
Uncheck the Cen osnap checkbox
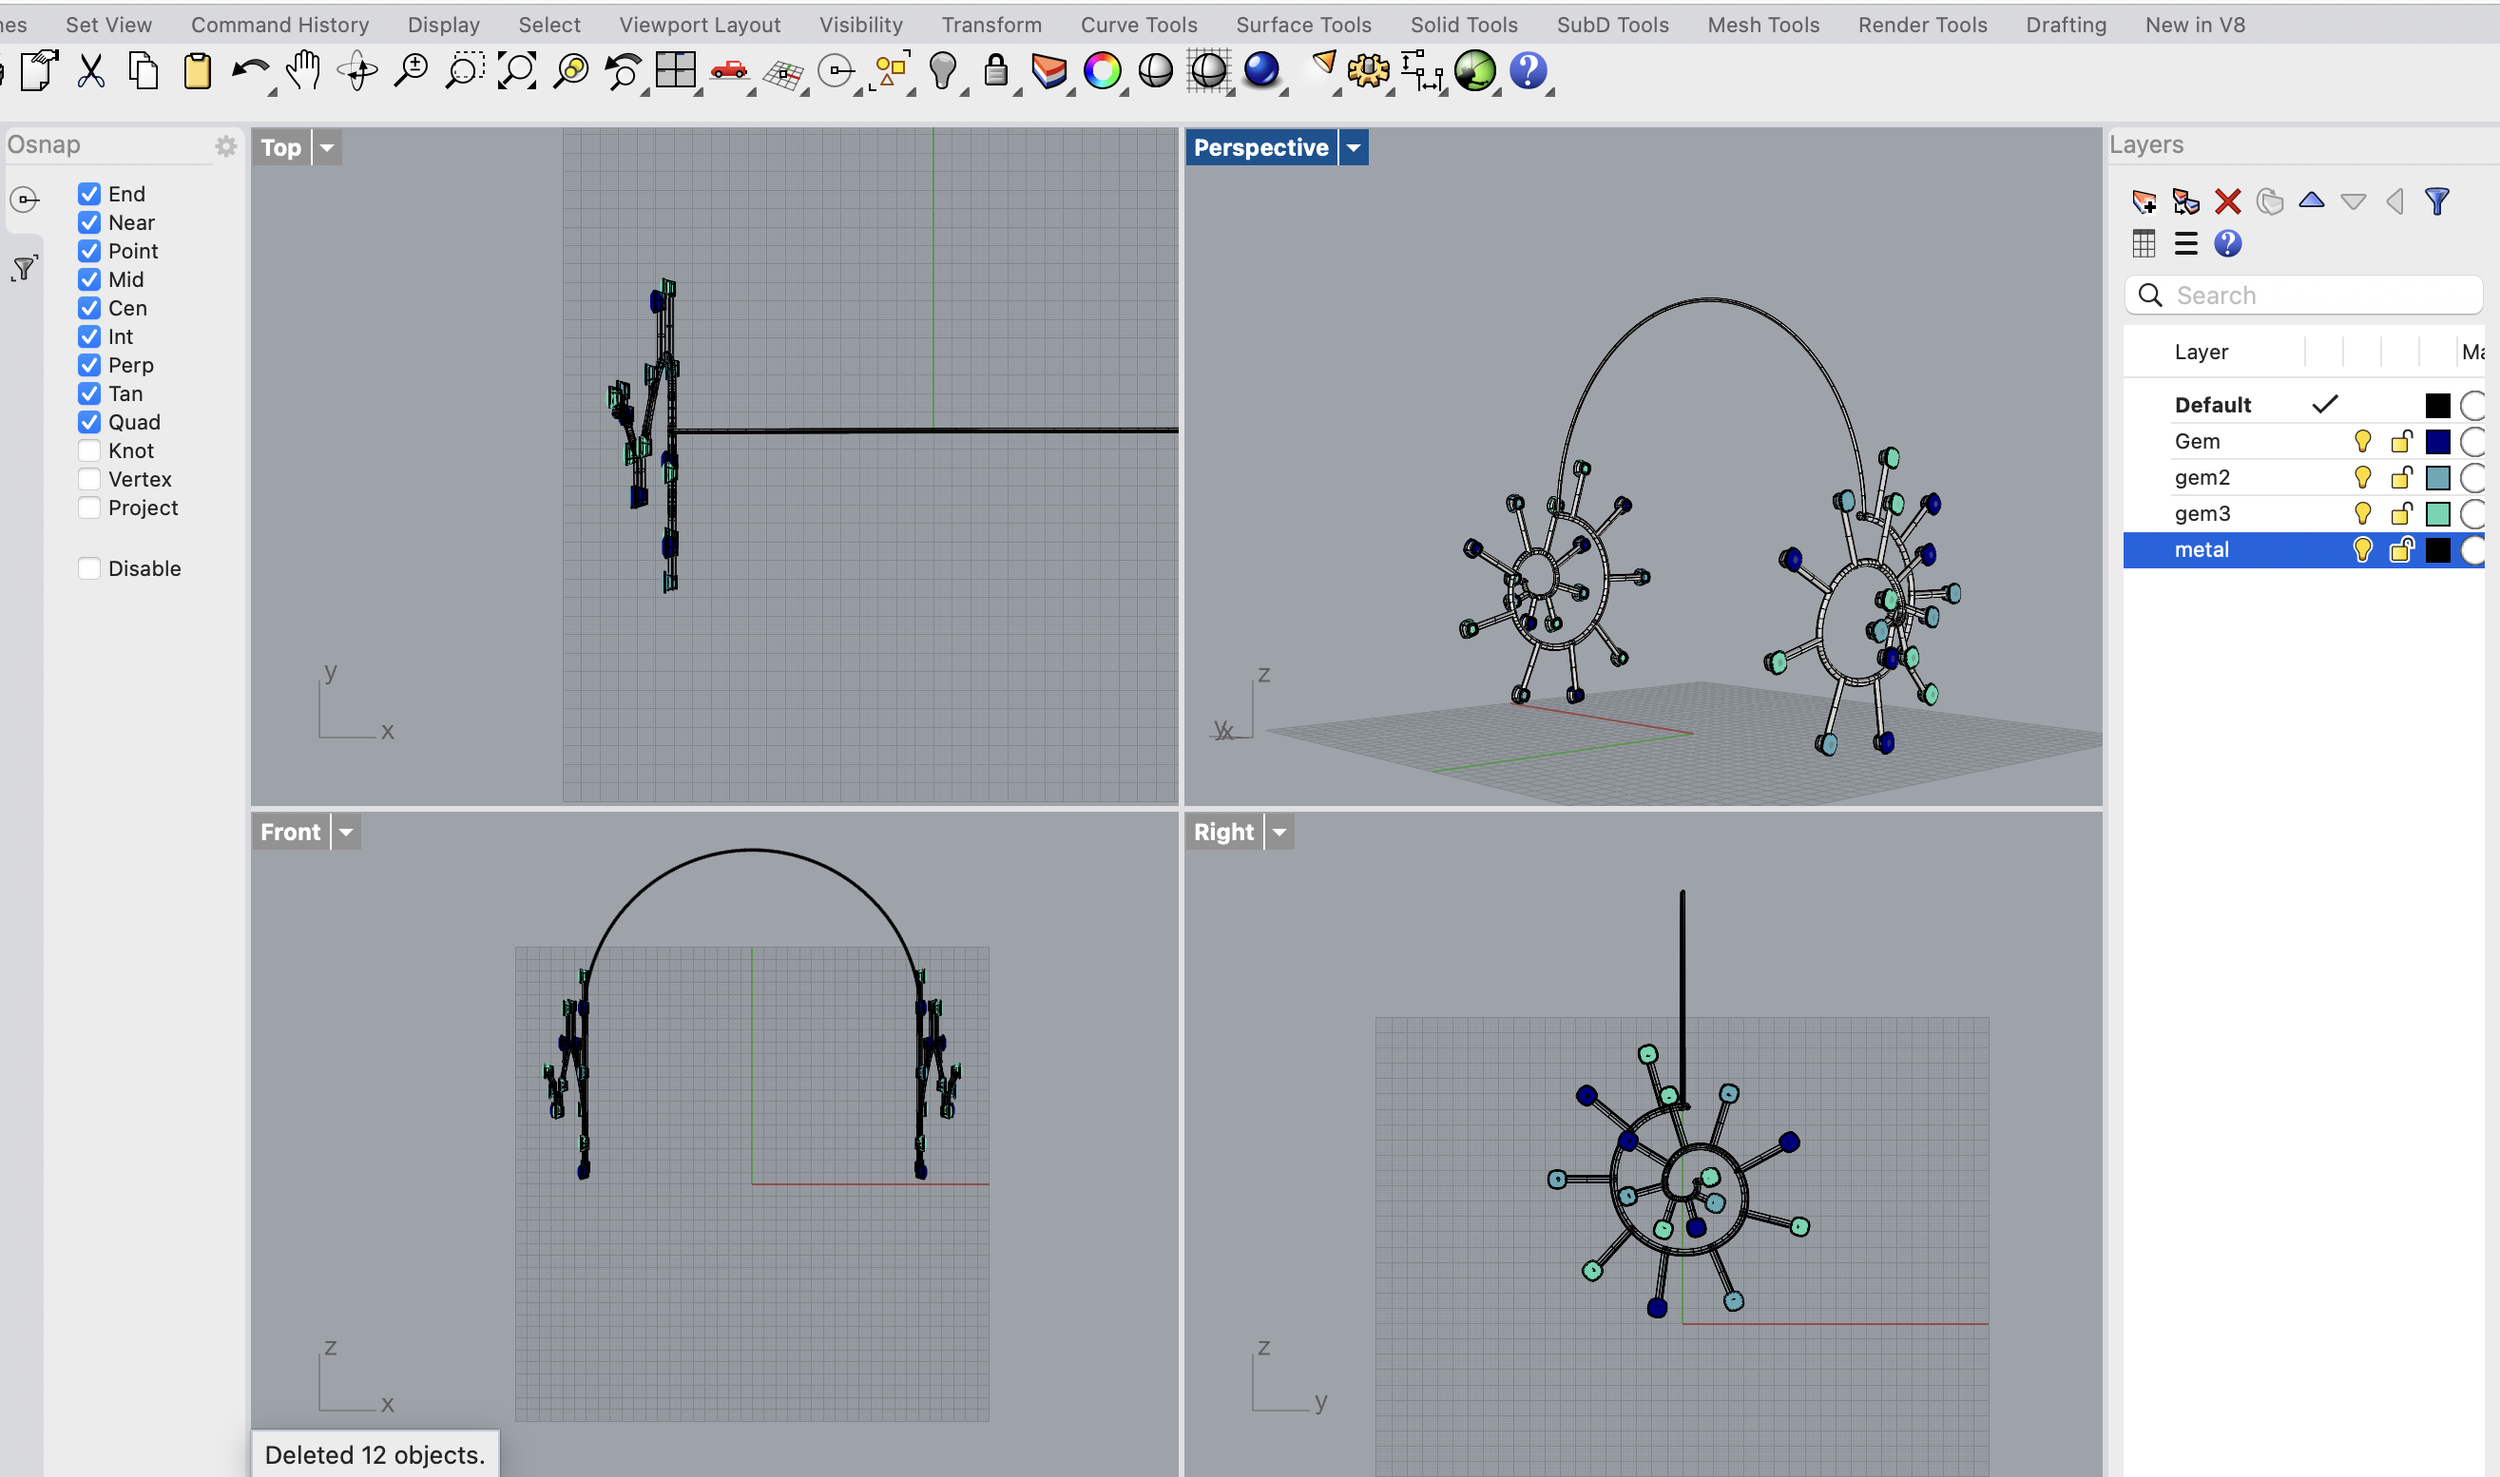(89, 308)
